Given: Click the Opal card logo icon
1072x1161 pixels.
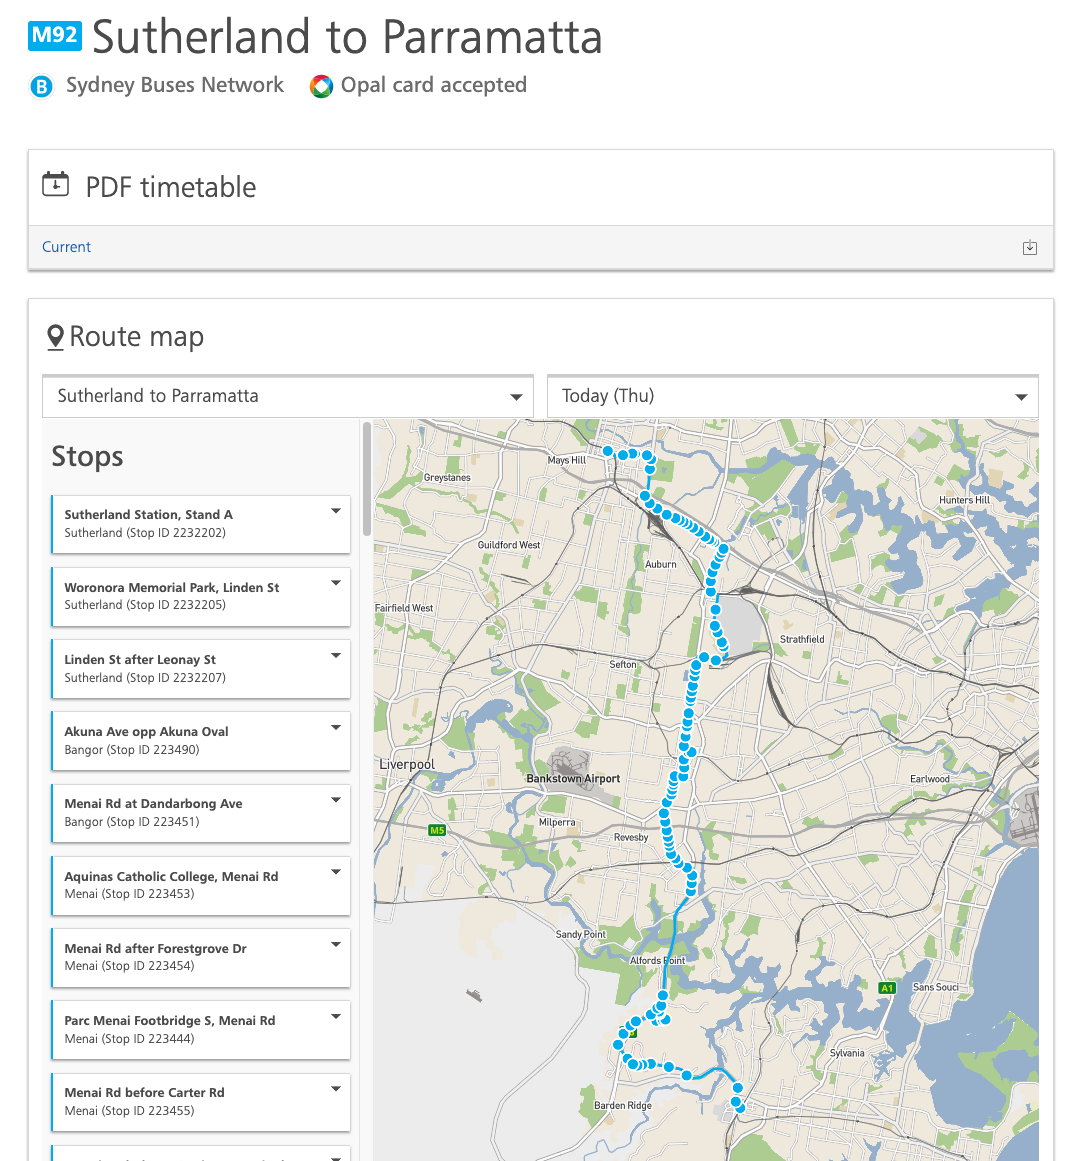Looking at the screenshot, I should click(321, 87).
